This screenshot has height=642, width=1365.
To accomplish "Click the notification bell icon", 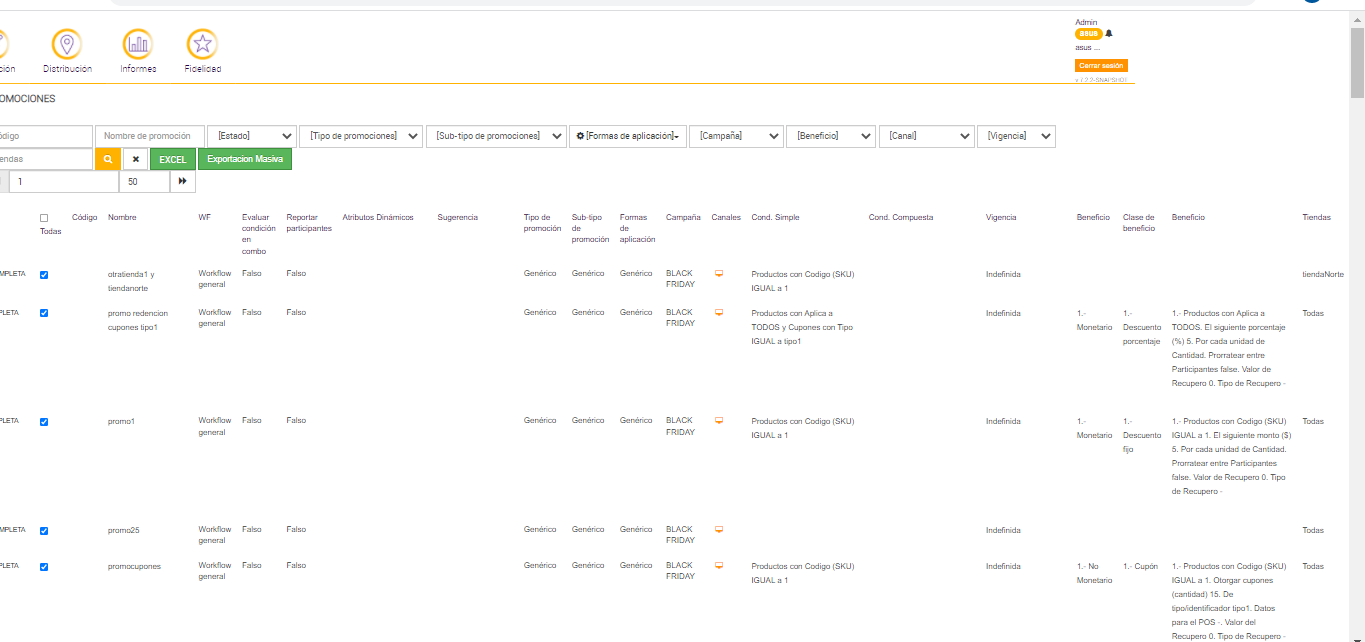I will [x=1109, y=33].
